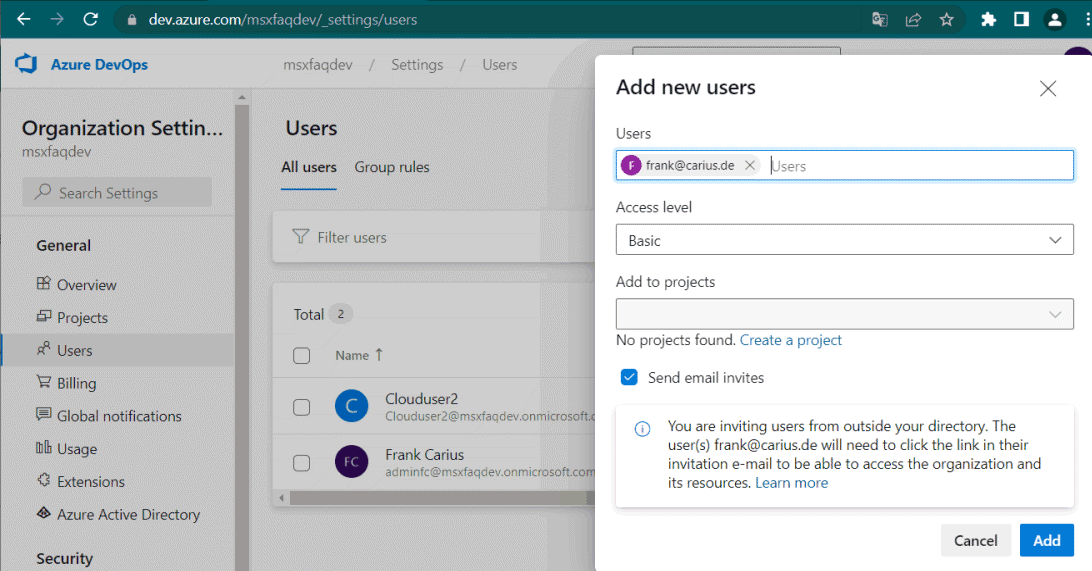1092x571 pixels.
Task: Open the Add to projects dropdown
Action: click(845, 314)
